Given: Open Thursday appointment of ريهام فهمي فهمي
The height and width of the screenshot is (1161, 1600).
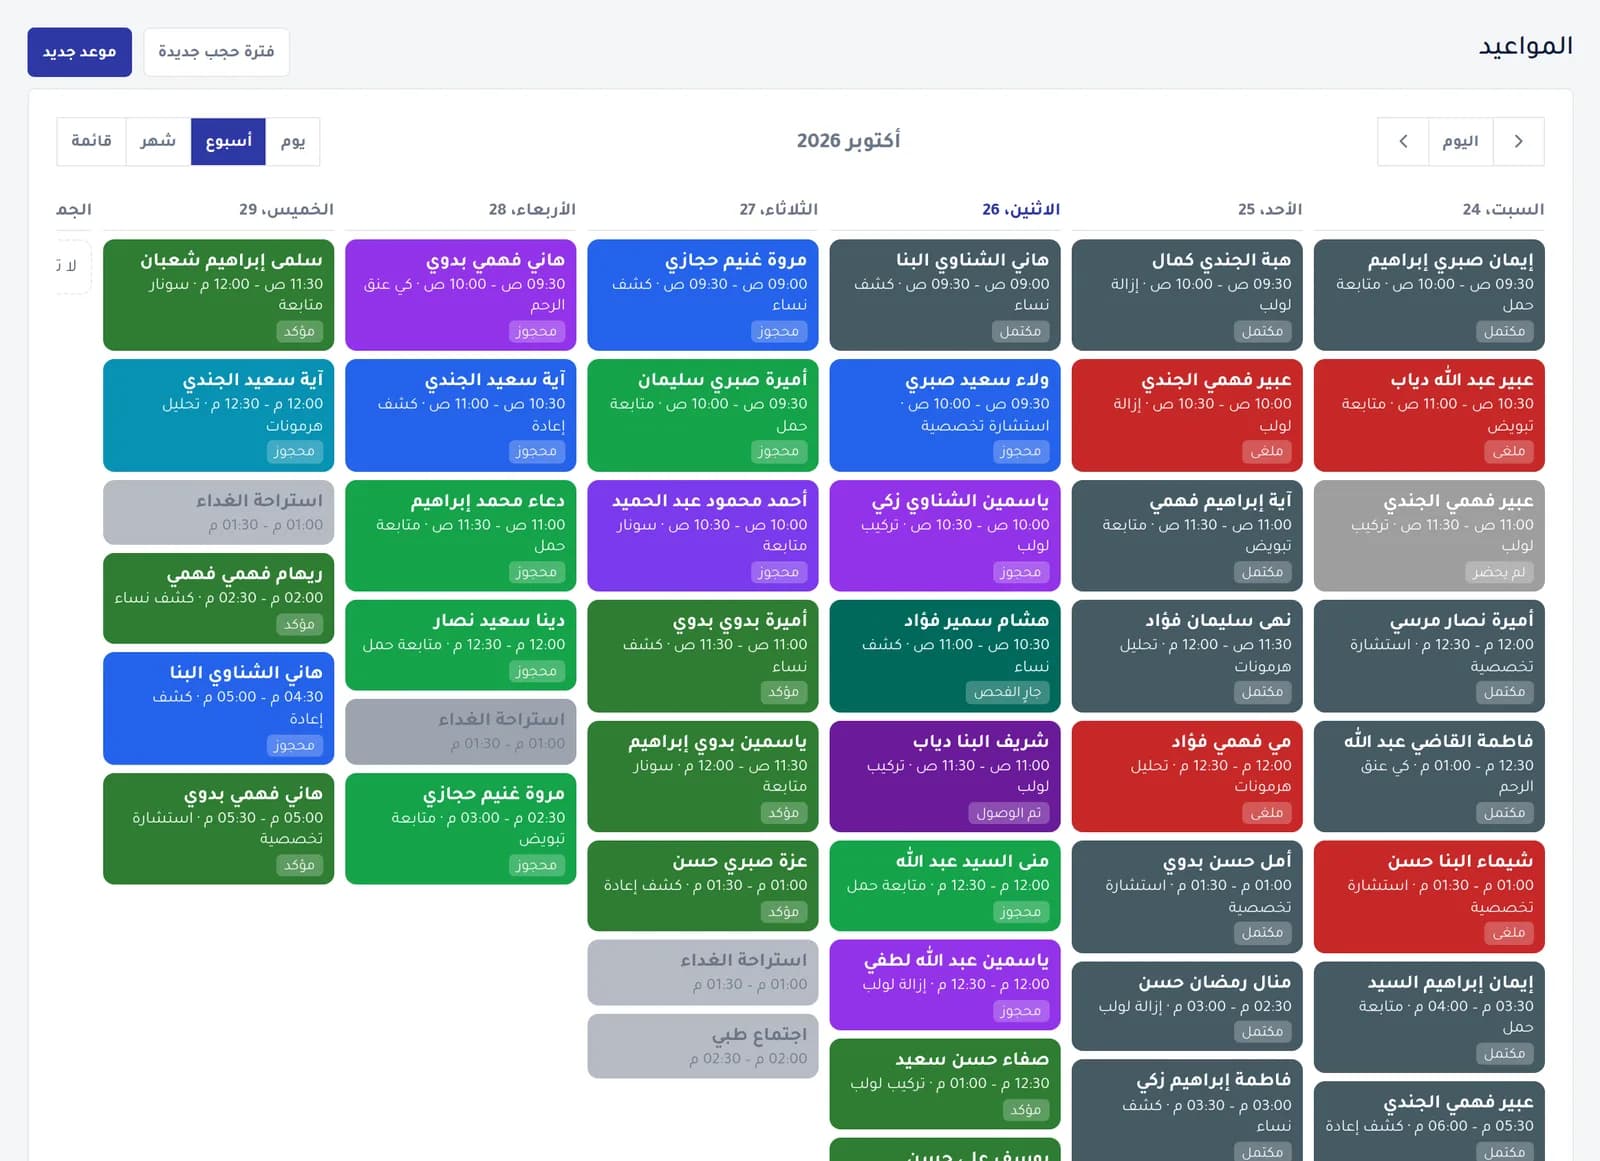Looking at the screenshot, I should coord(219,598).
